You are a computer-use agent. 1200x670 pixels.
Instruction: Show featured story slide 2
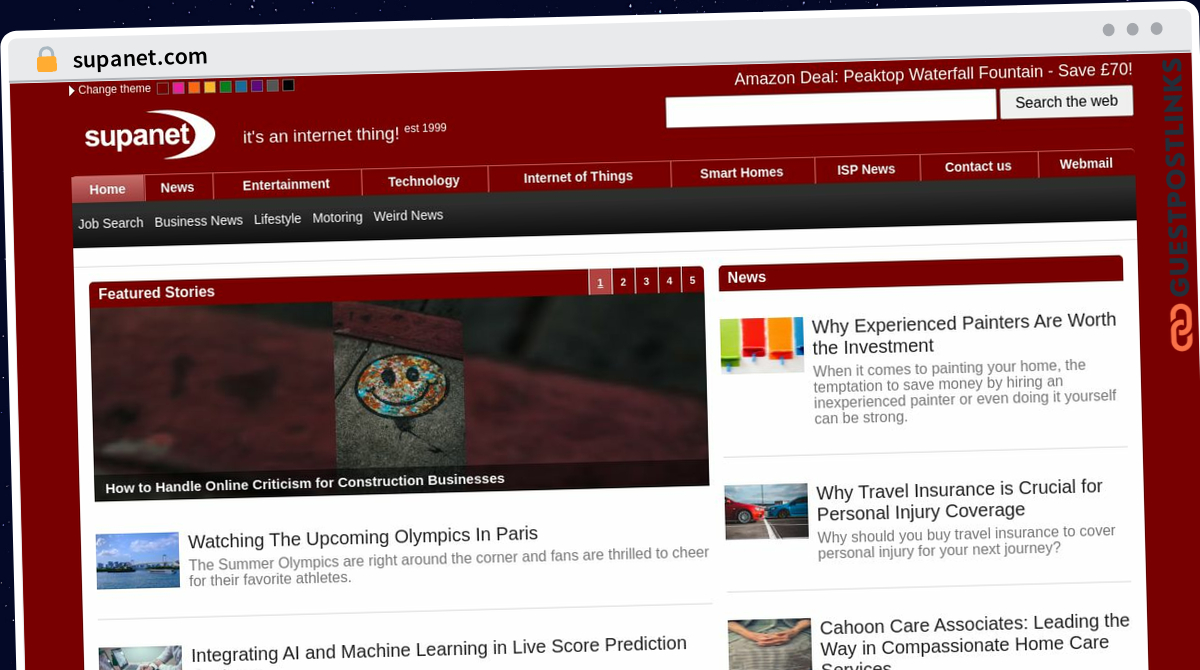[623, 281]
